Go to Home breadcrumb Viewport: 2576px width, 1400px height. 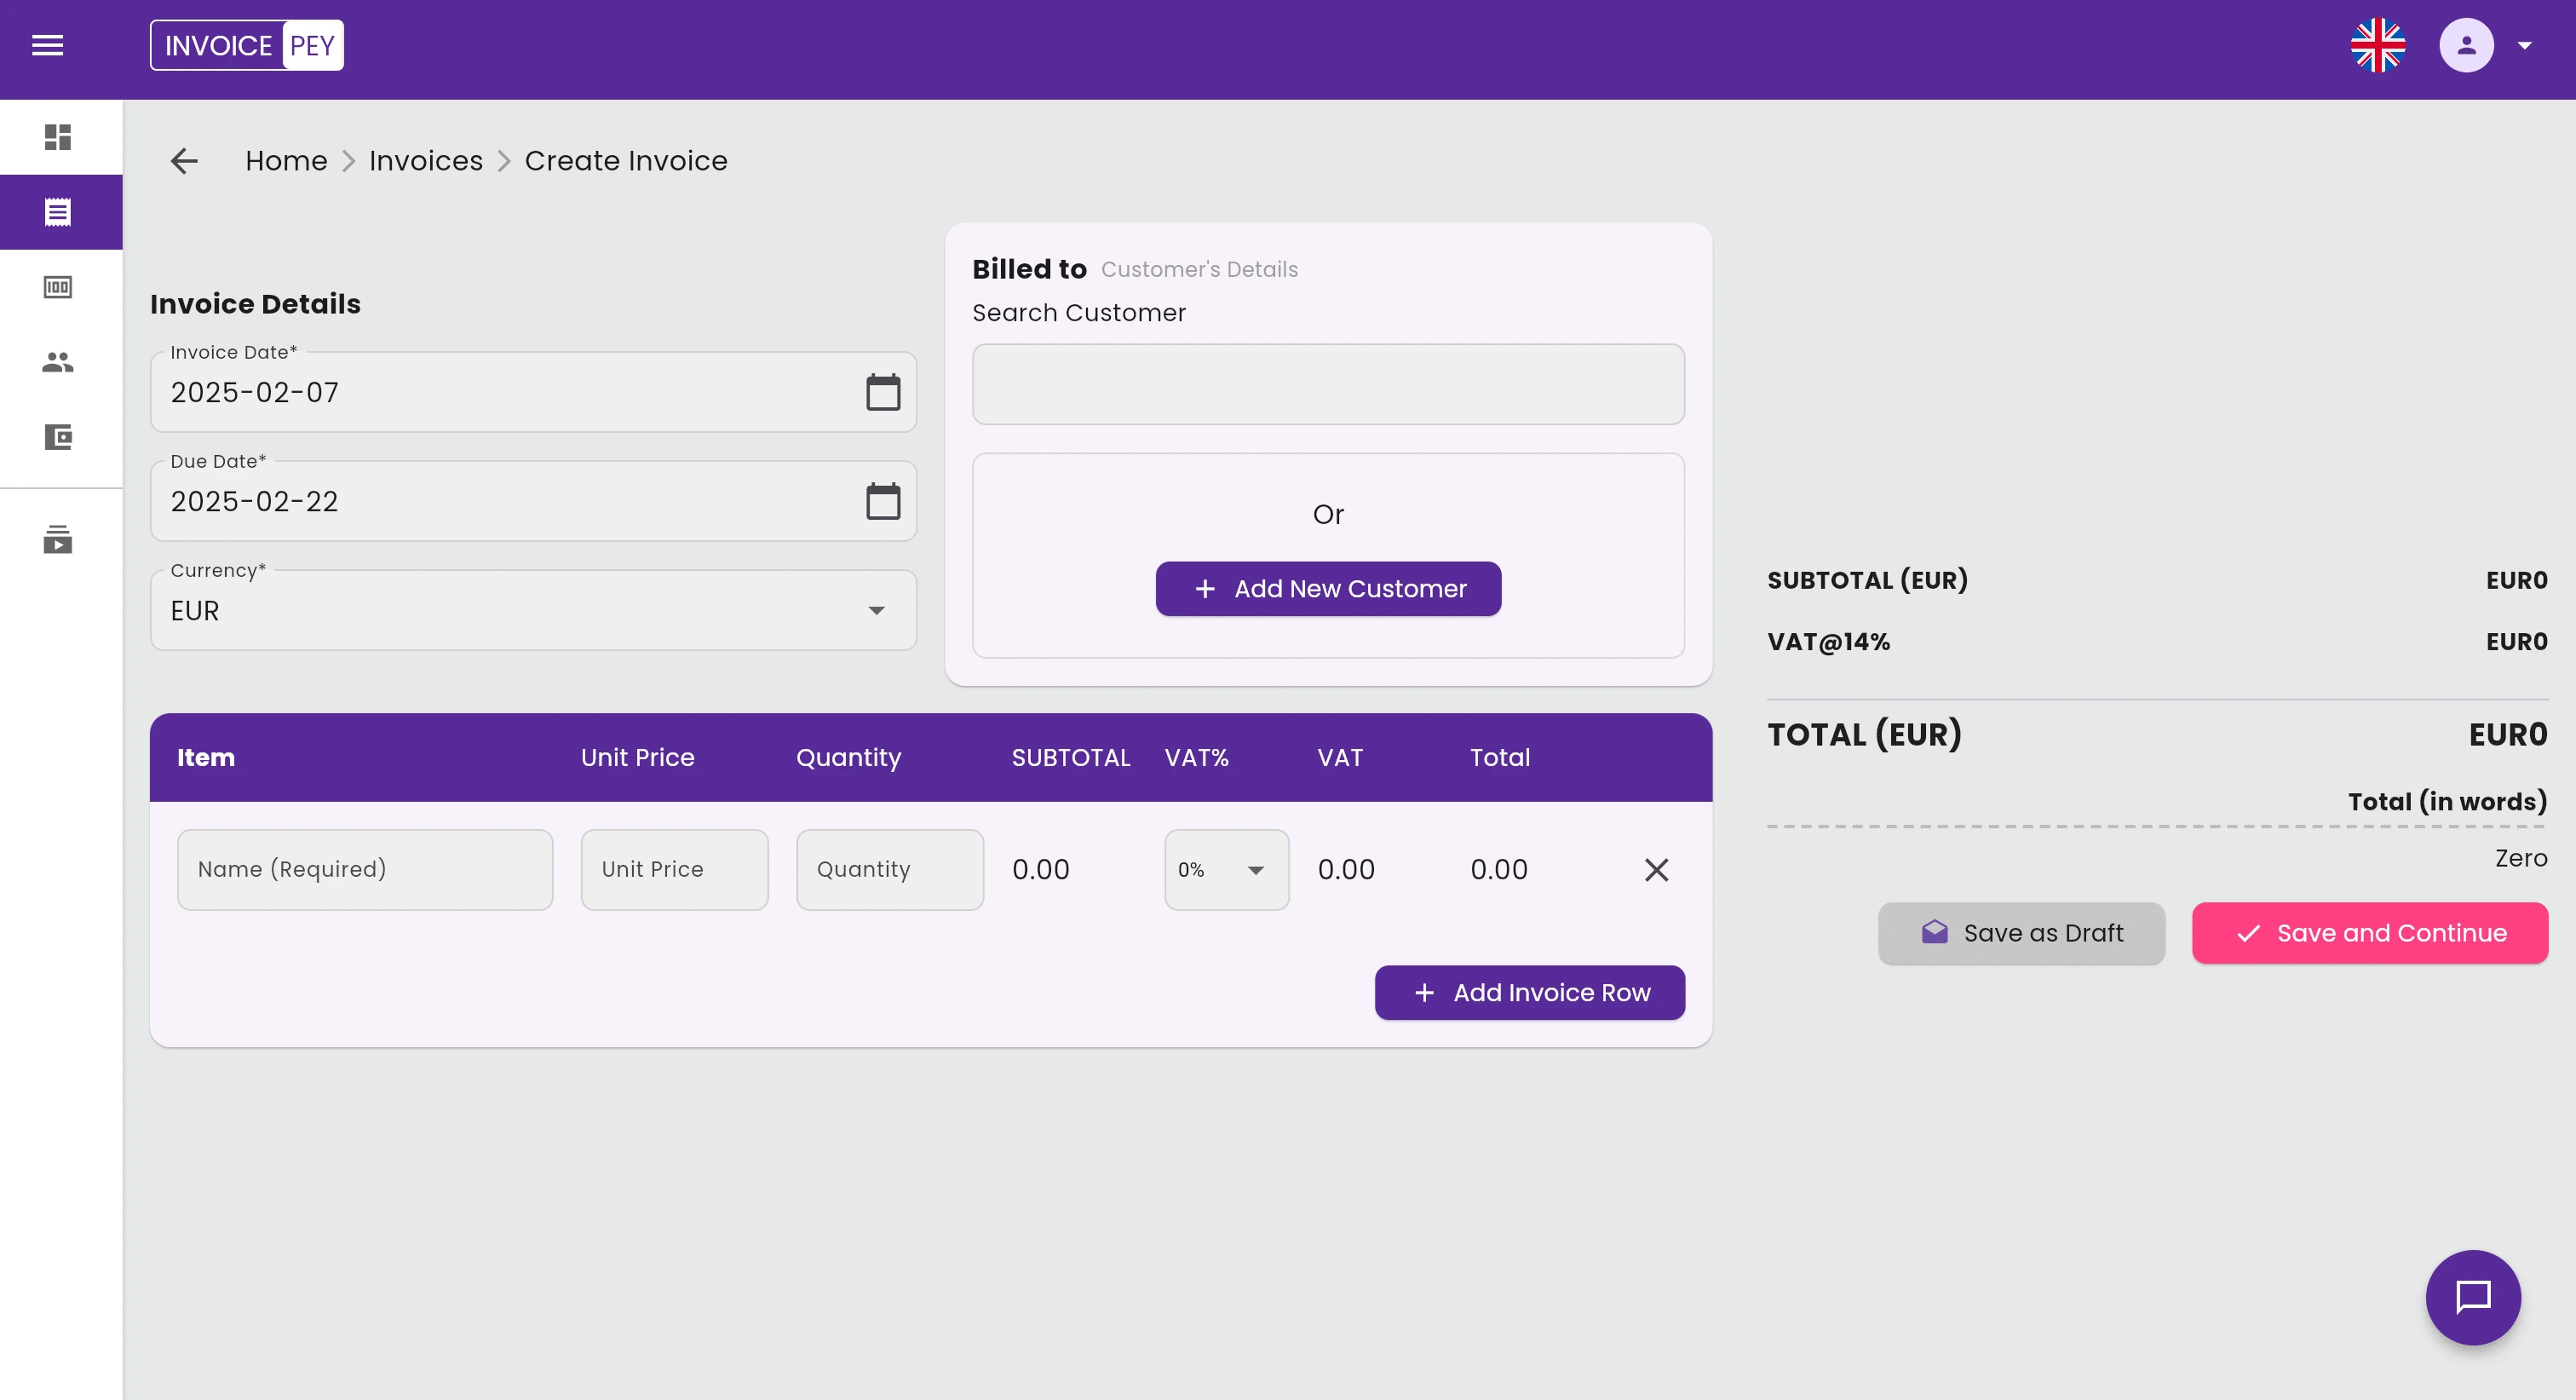286,161
